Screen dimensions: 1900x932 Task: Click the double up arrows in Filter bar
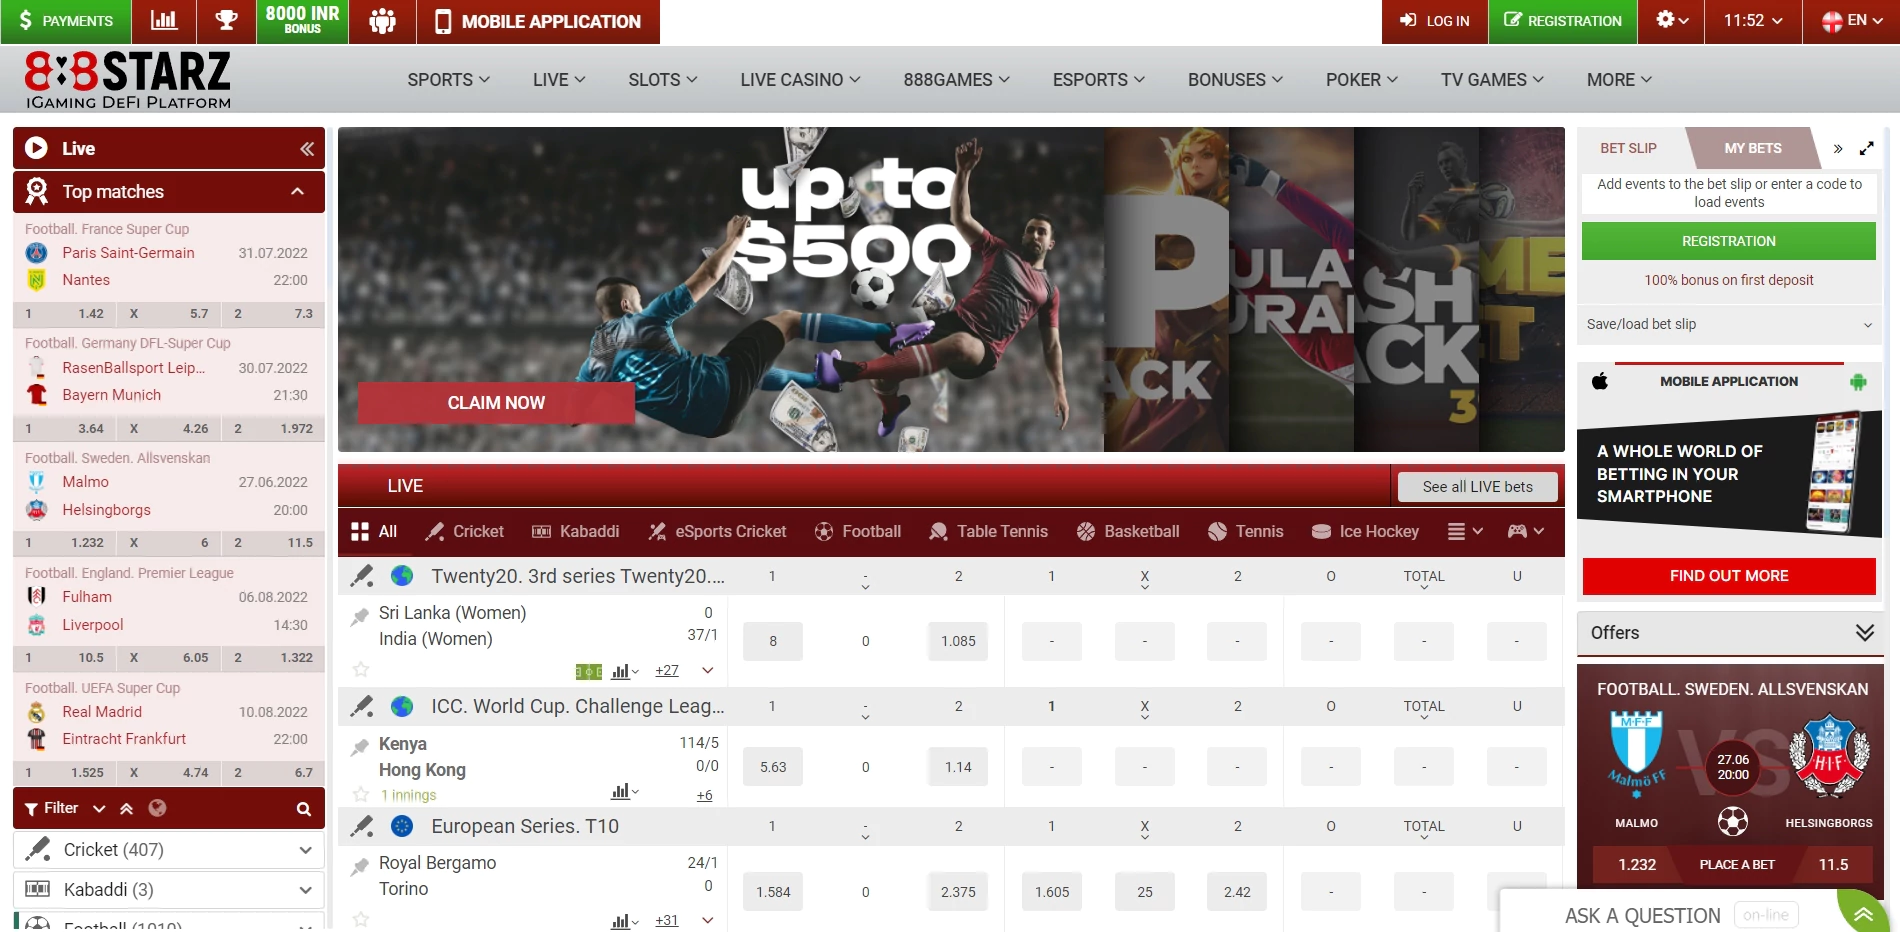tap(127, 808)
